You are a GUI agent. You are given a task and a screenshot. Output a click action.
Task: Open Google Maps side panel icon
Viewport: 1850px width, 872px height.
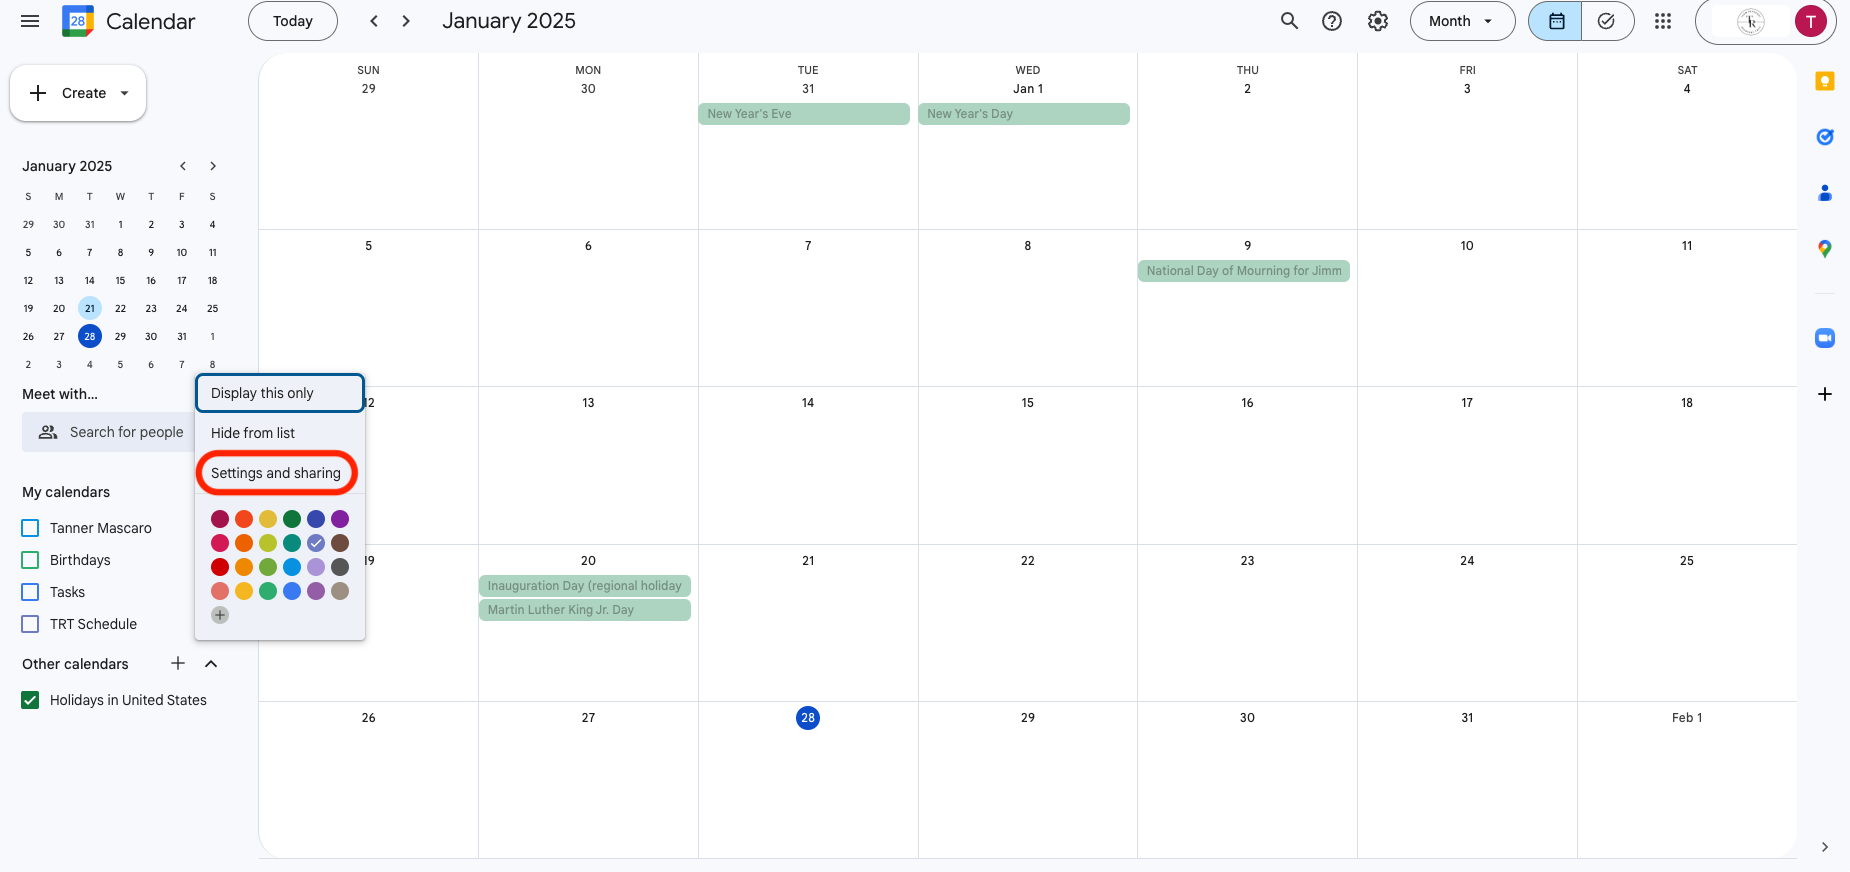(1825, 249)
